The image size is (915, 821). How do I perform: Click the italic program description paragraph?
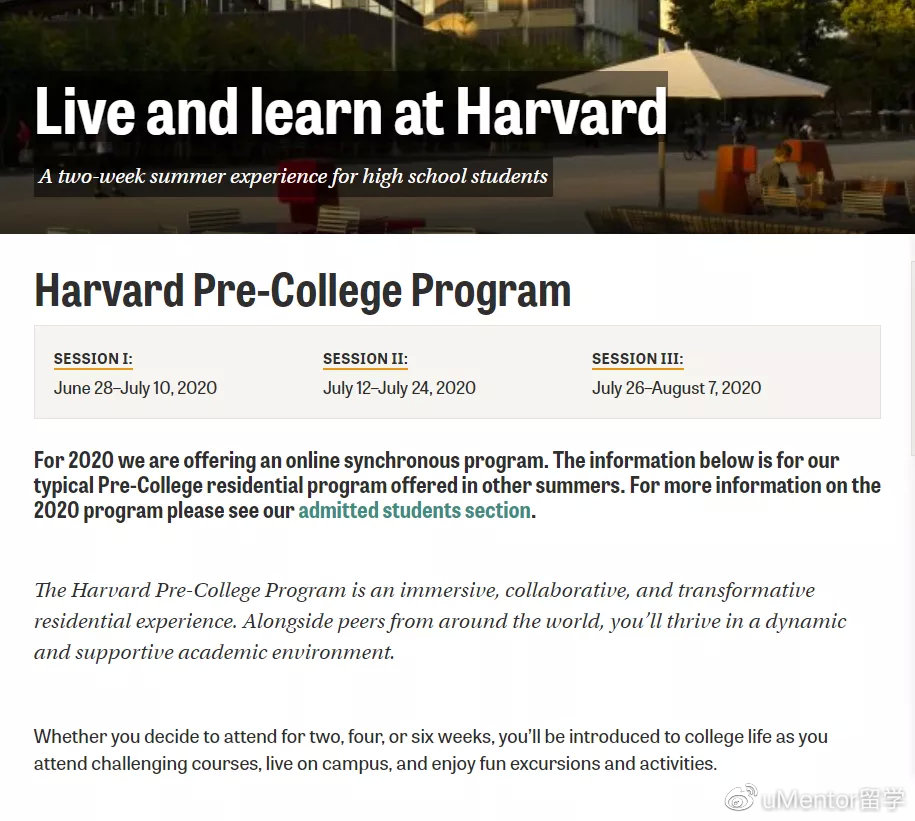point(440,621)
